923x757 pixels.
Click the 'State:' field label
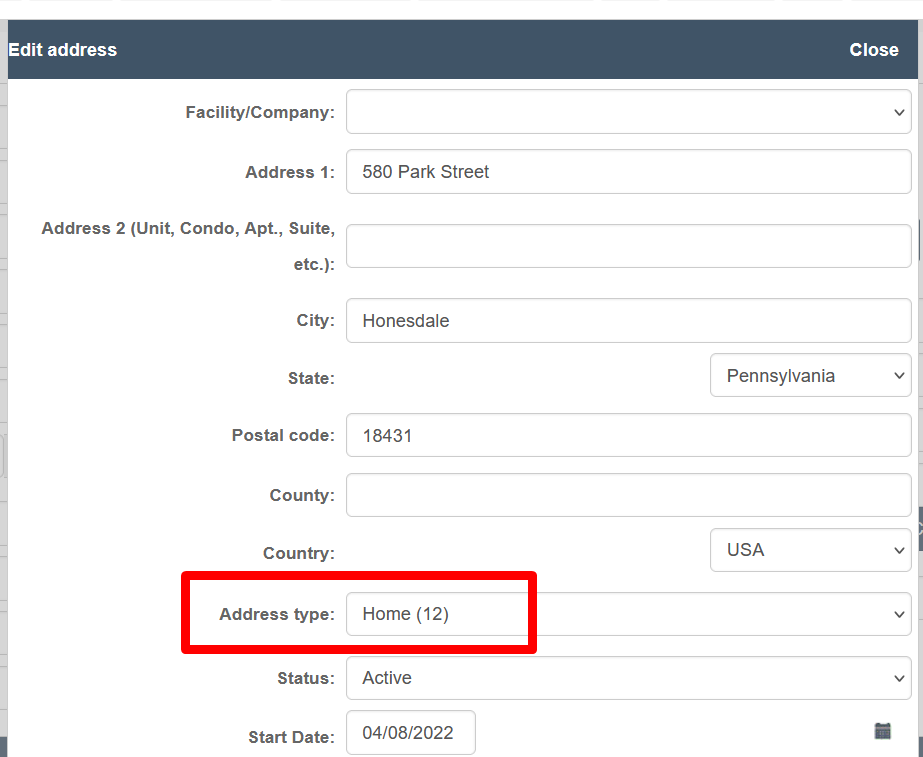point(311,378)
